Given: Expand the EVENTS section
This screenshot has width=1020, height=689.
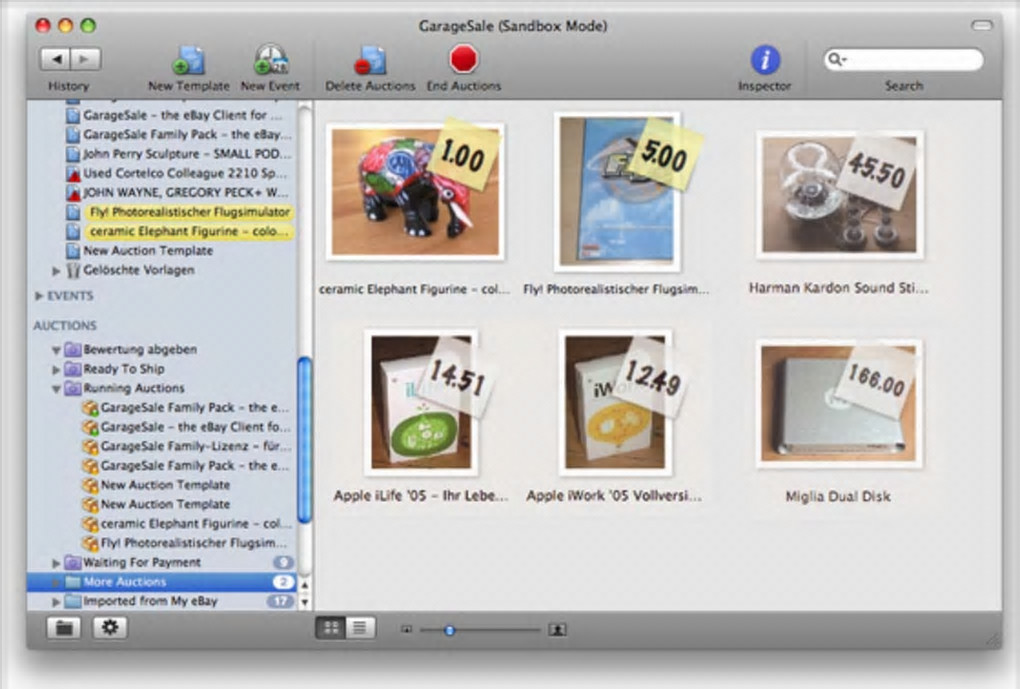Looking at the screenshot, I should [39, 296].
